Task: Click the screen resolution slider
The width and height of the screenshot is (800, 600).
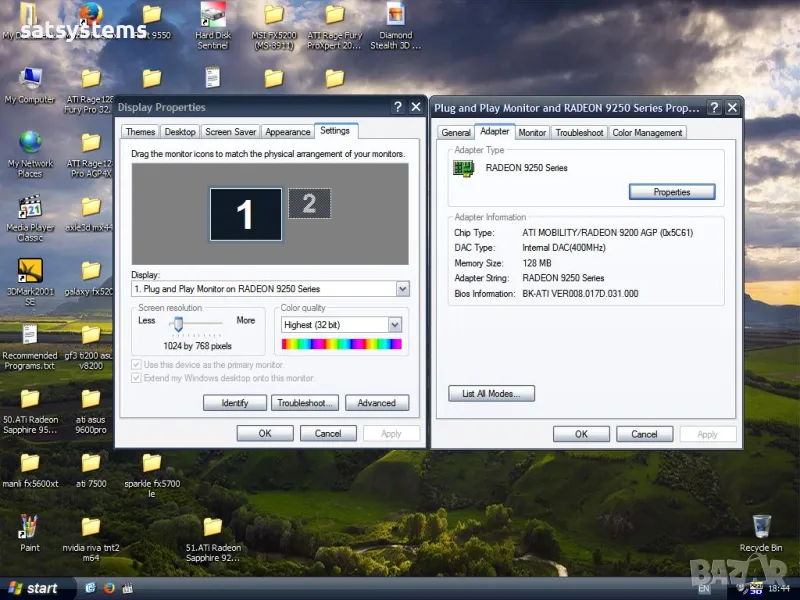Action: point(178,323)
